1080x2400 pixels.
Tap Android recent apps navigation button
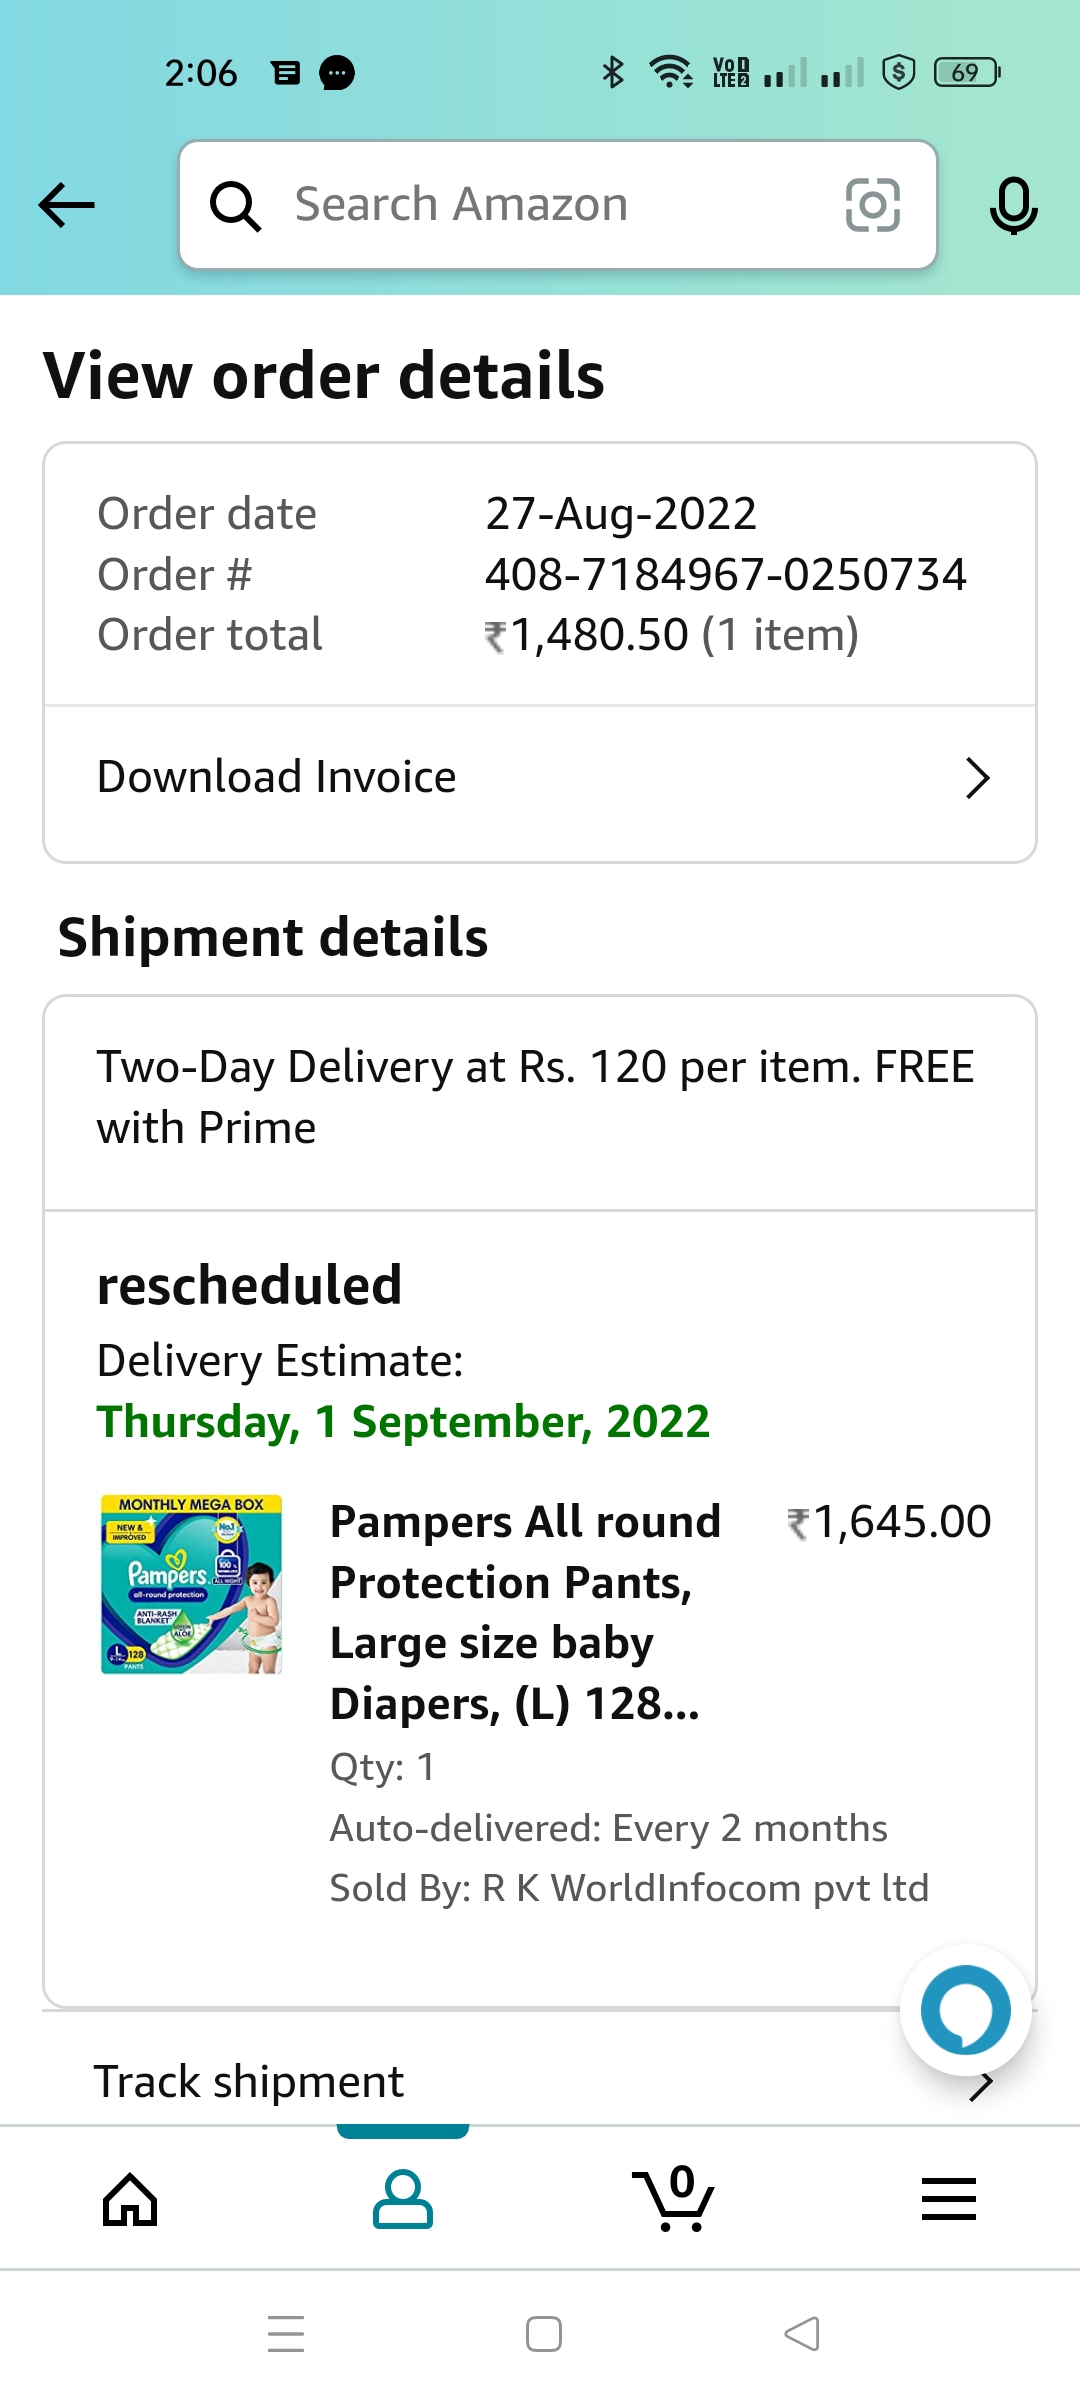click(286, 2334)
